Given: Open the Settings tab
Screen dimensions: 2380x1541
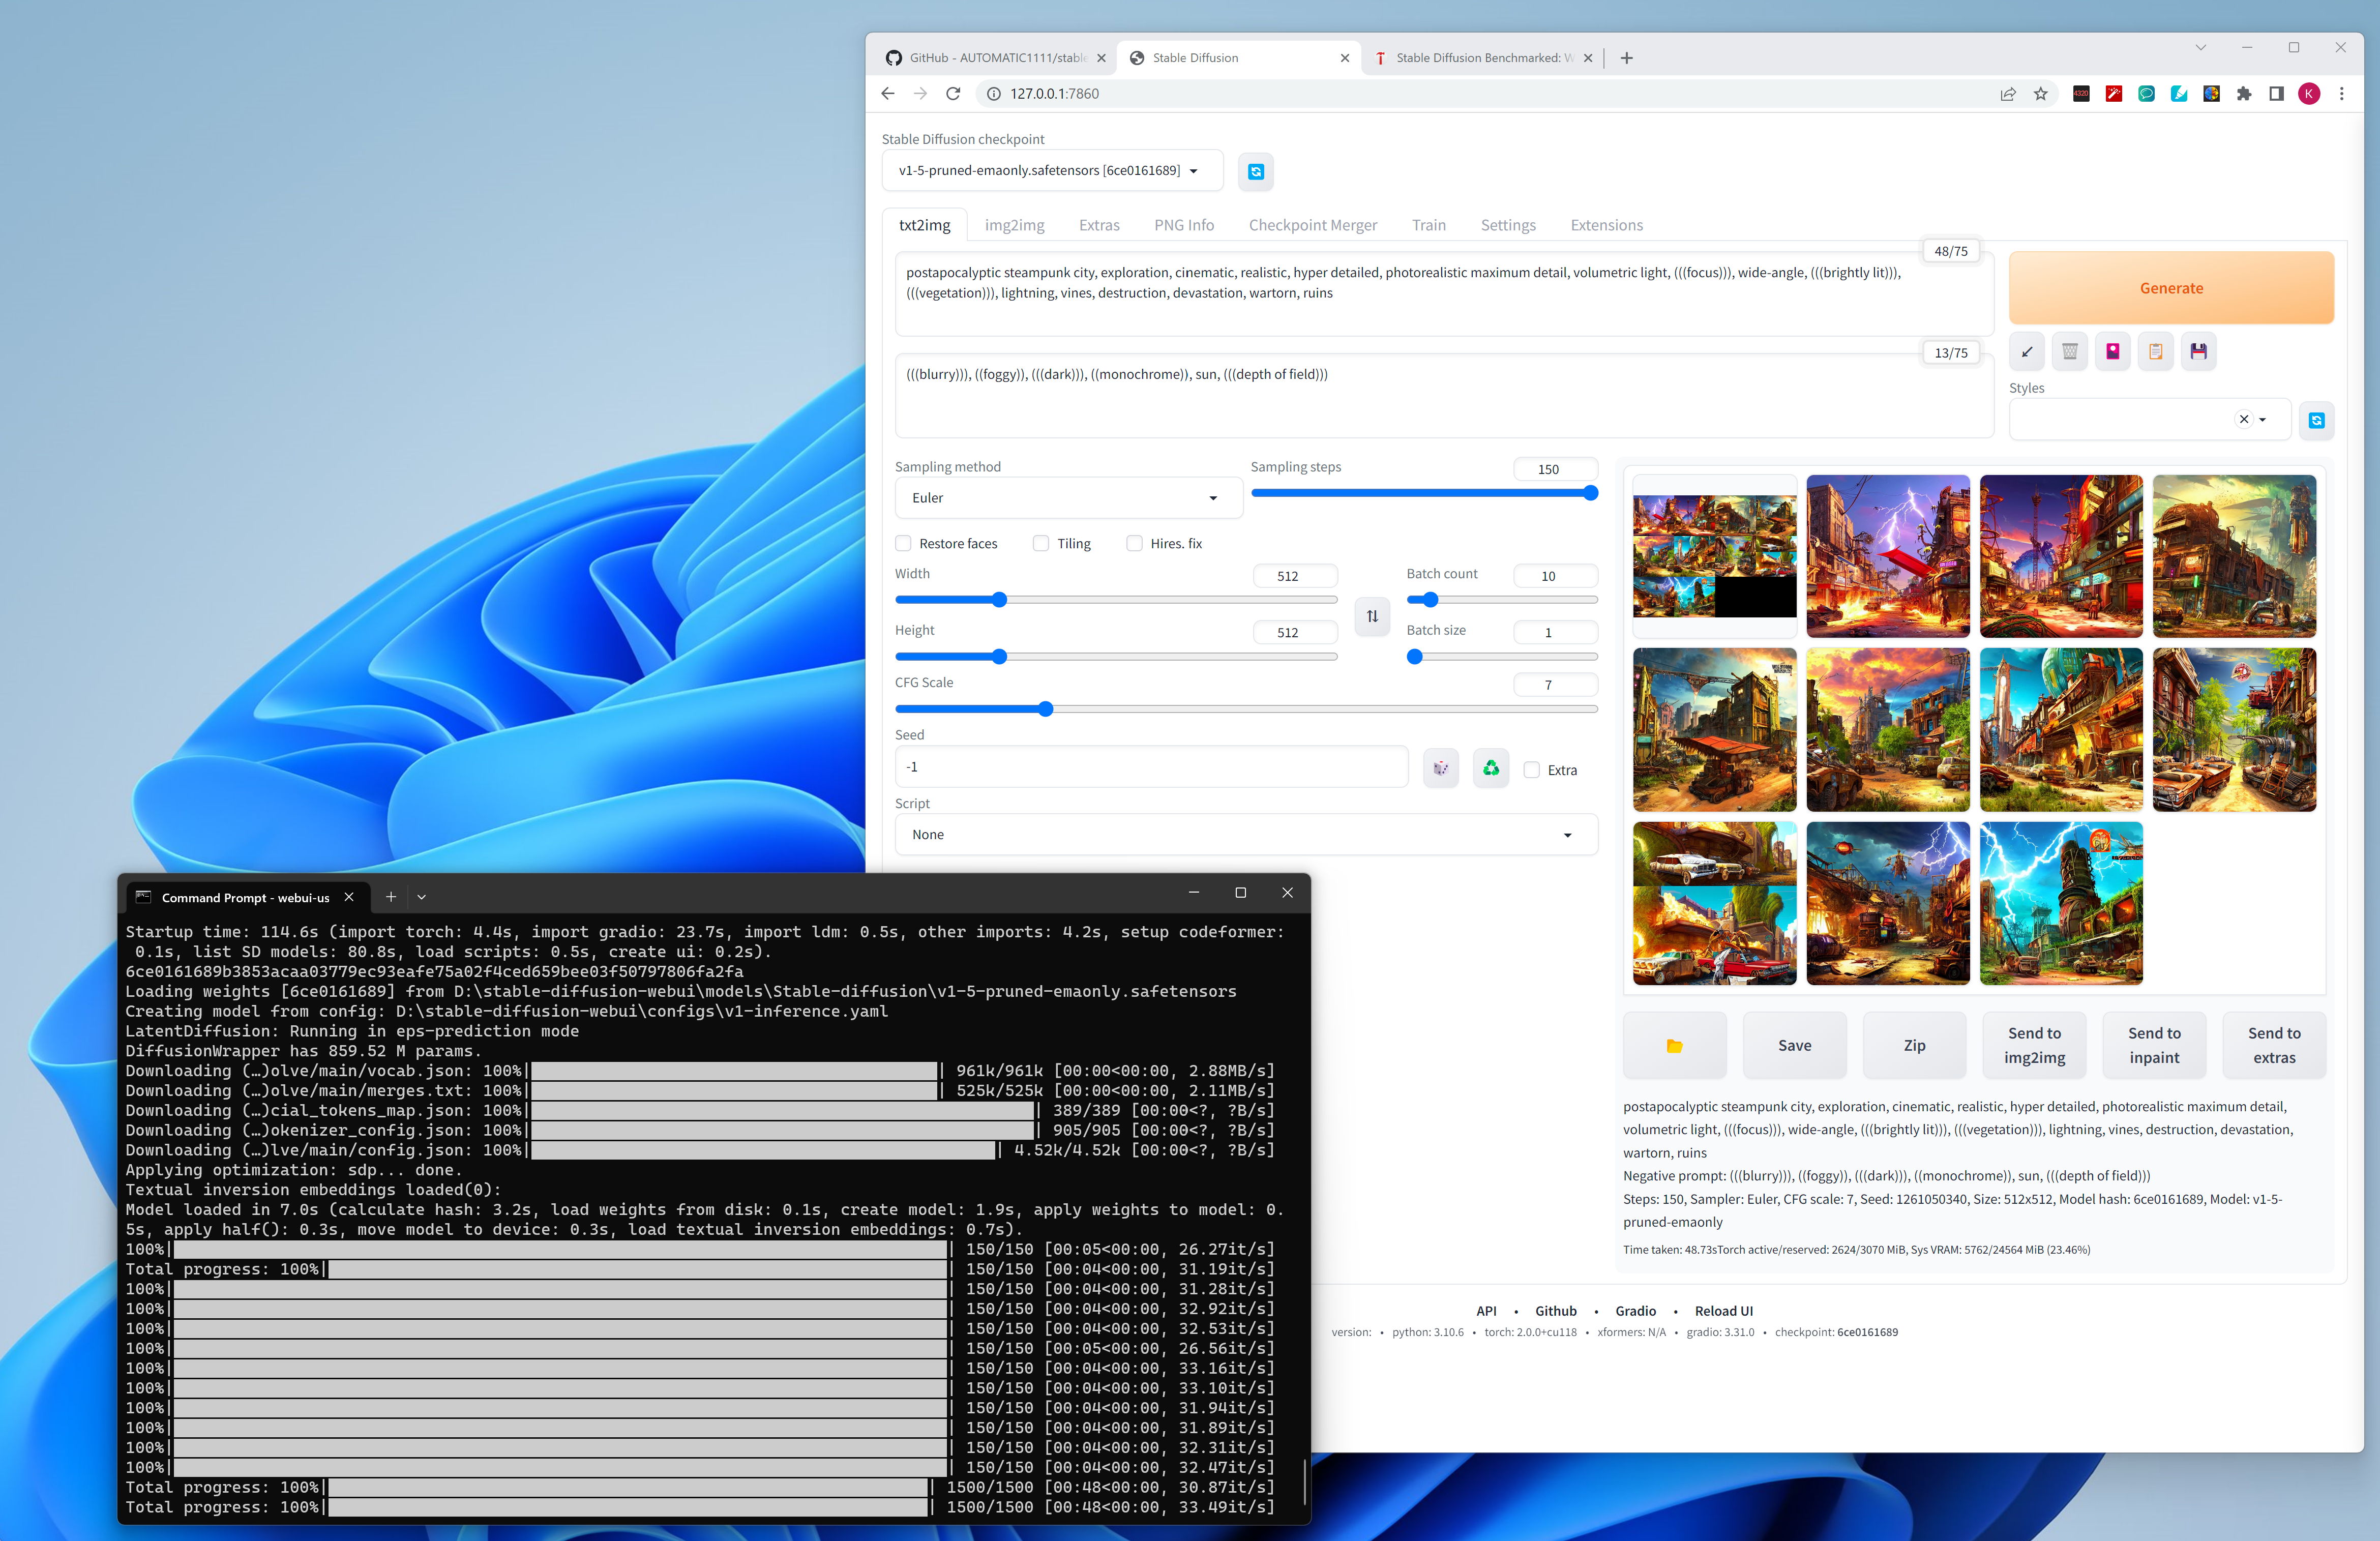Looking at the screenshot, I should point(1507,225).
